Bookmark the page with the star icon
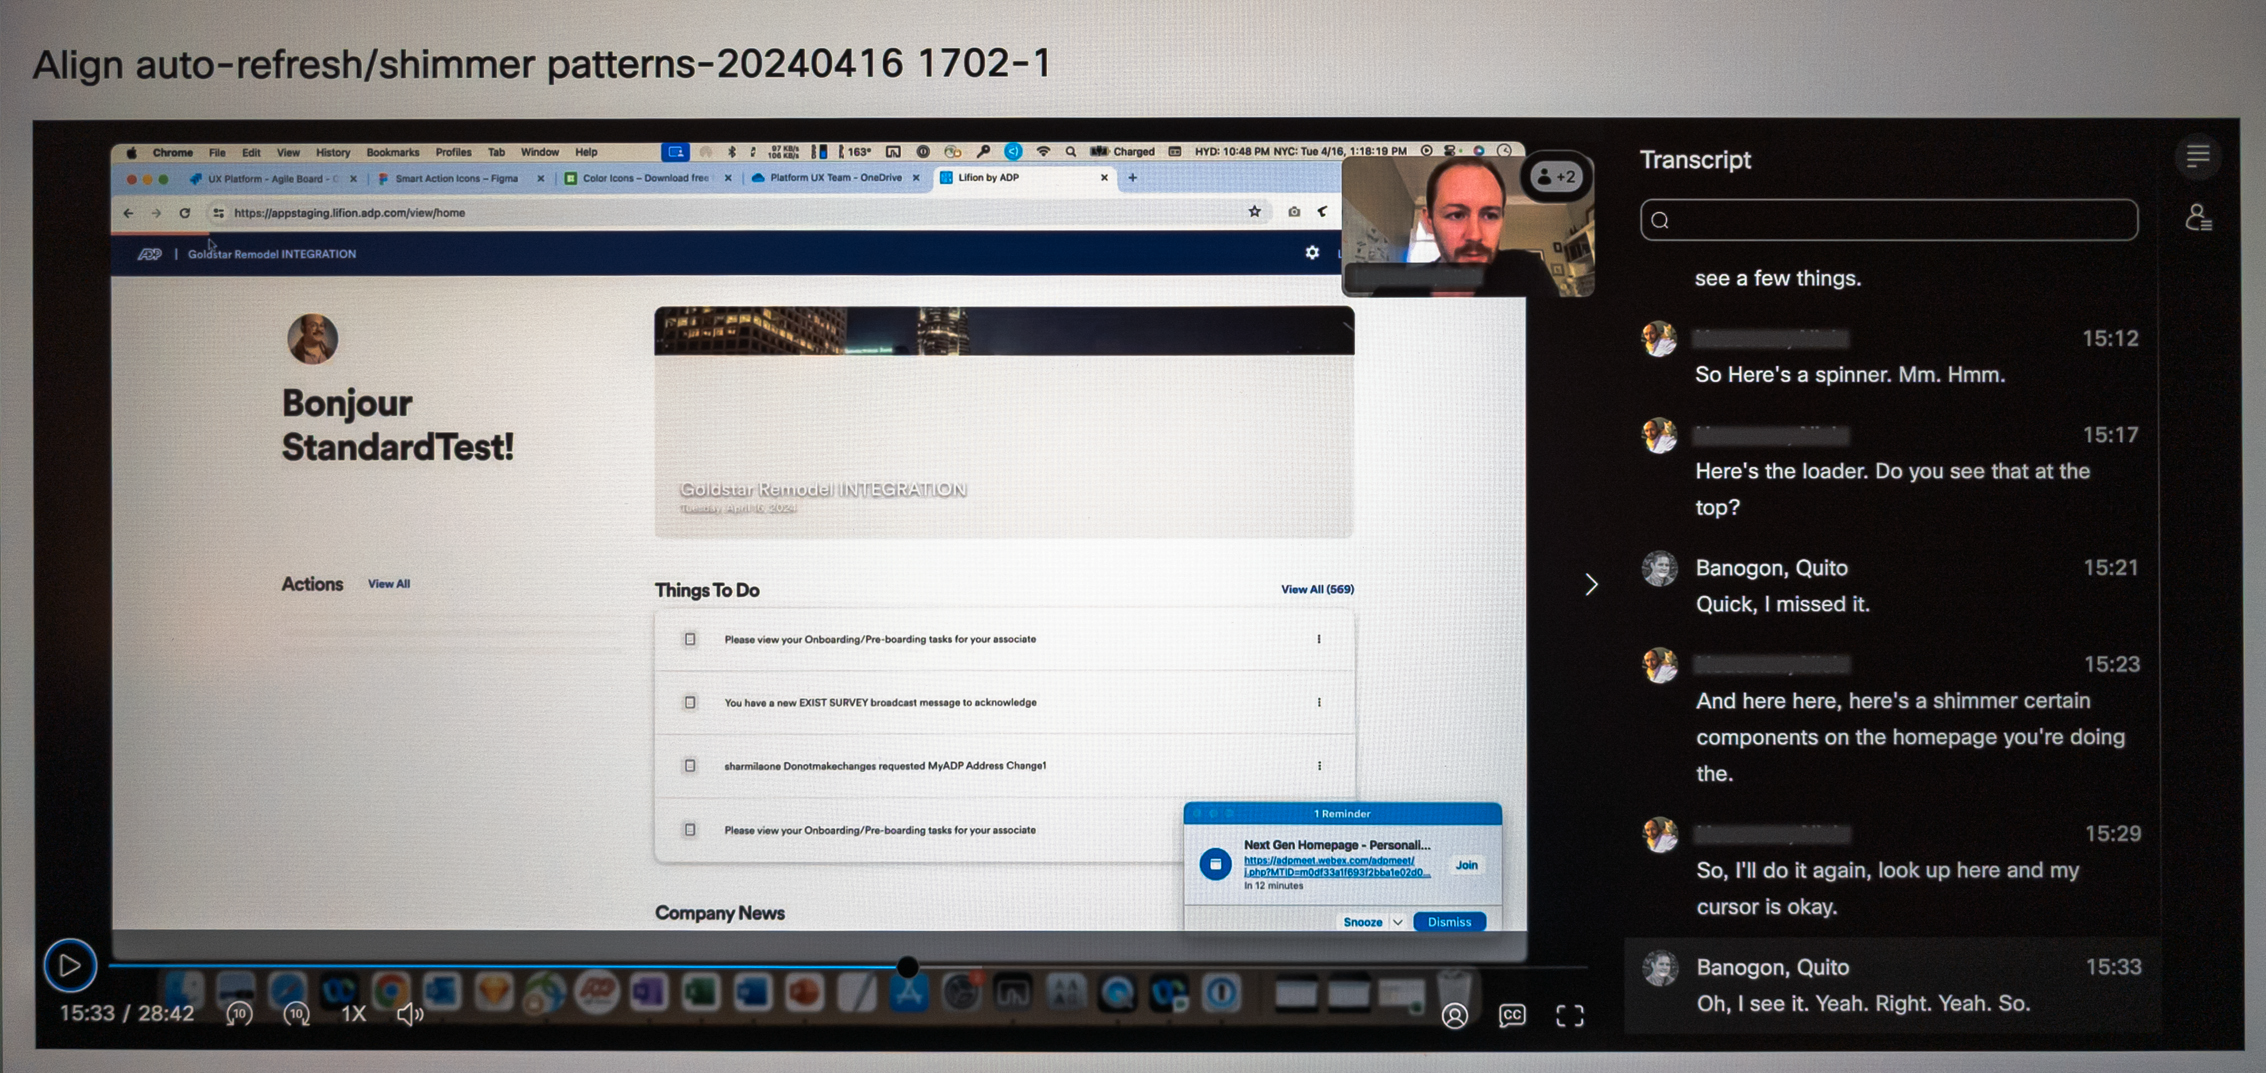The image size is (2266, 1073). 1254,211
